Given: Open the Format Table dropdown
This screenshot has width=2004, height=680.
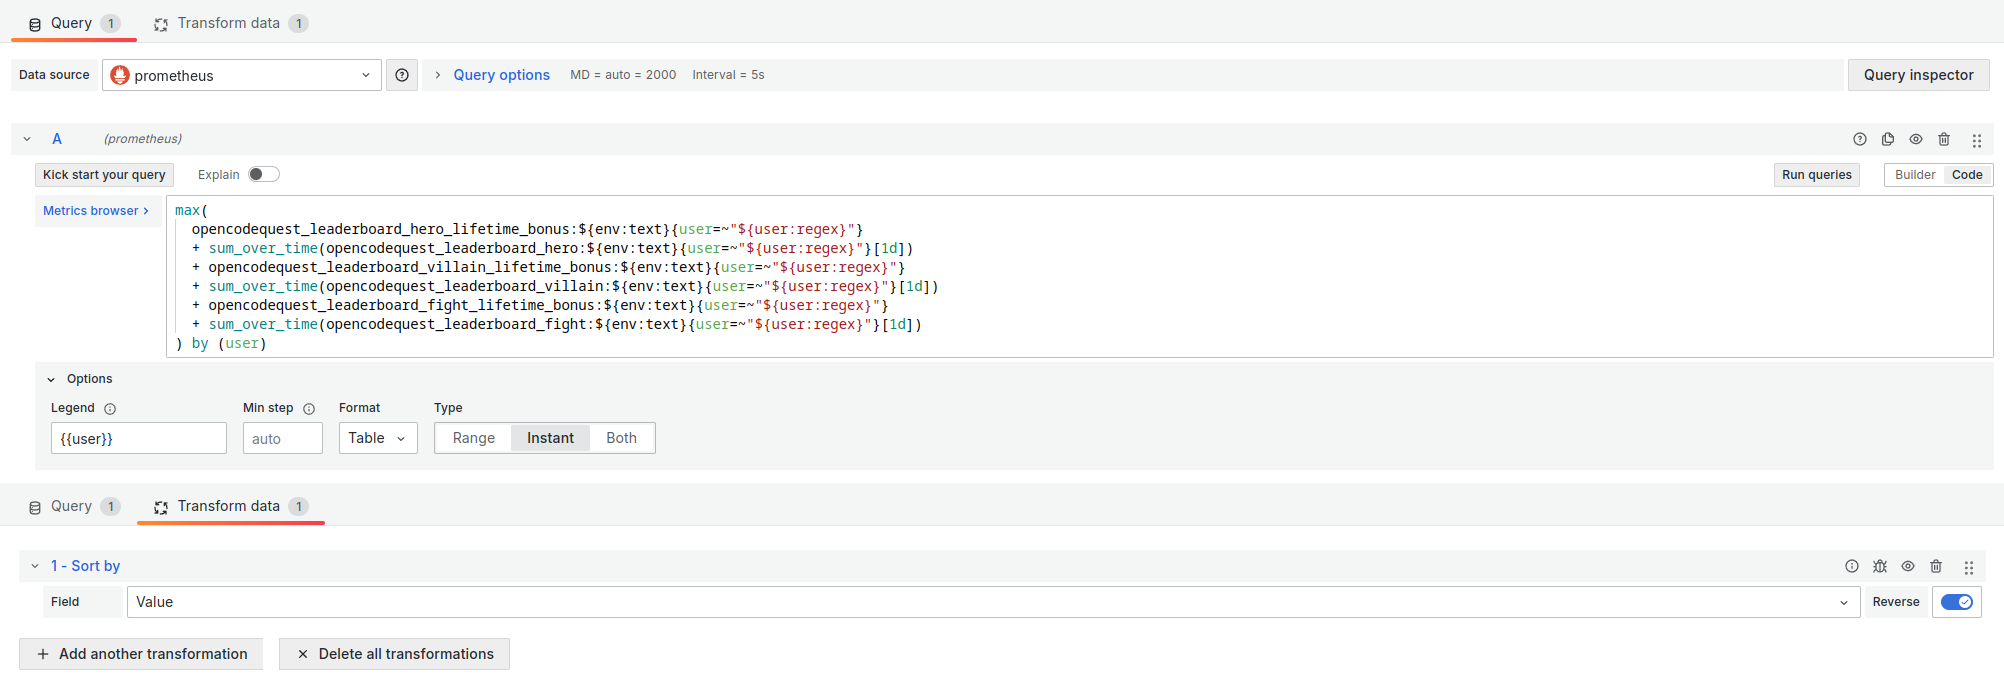Looking at the screenshot, I should click(x=377, y=438).
